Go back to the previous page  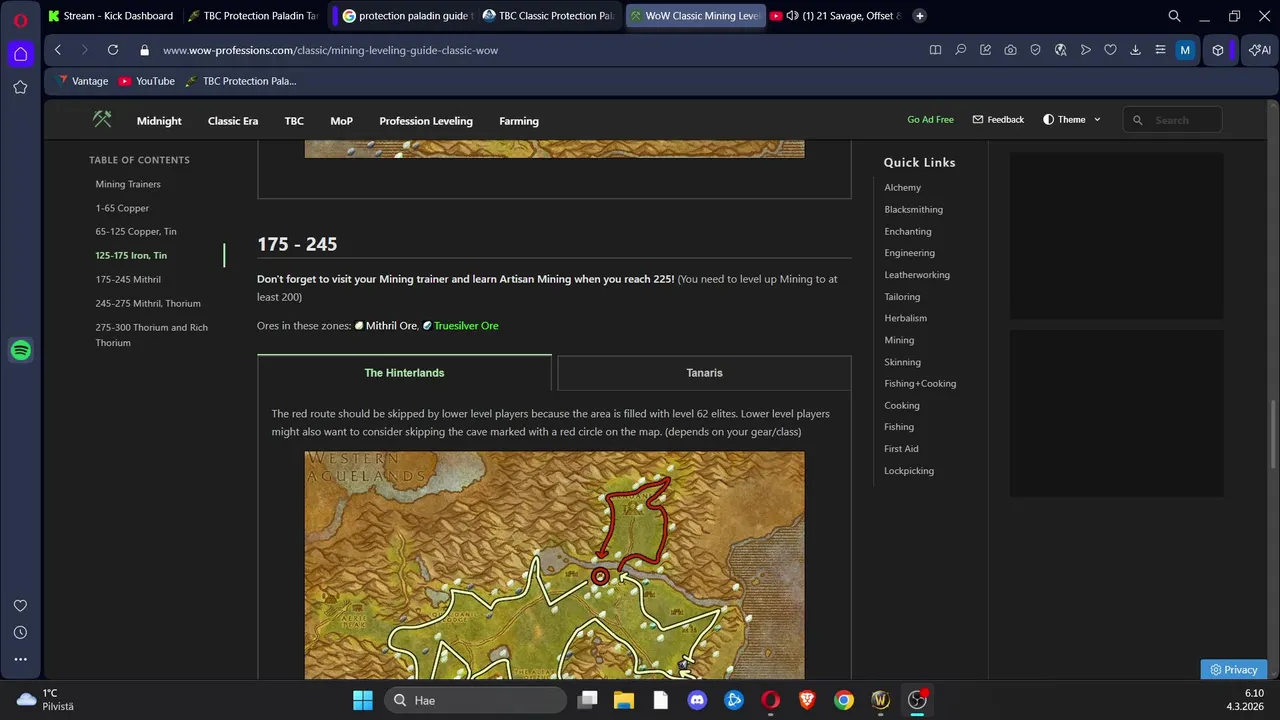pyautogui.click(x=58, y=50)
